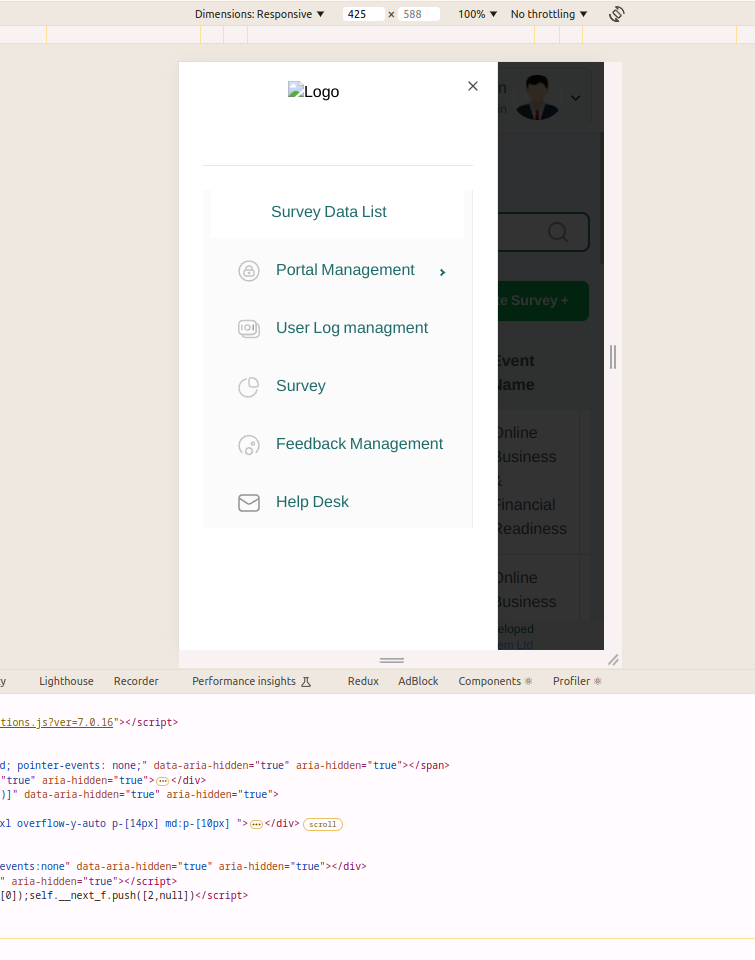Switch to Recorder DevTools tab
Image resolution: width=755 pixels, height=960 pixels.
point(136,681)
